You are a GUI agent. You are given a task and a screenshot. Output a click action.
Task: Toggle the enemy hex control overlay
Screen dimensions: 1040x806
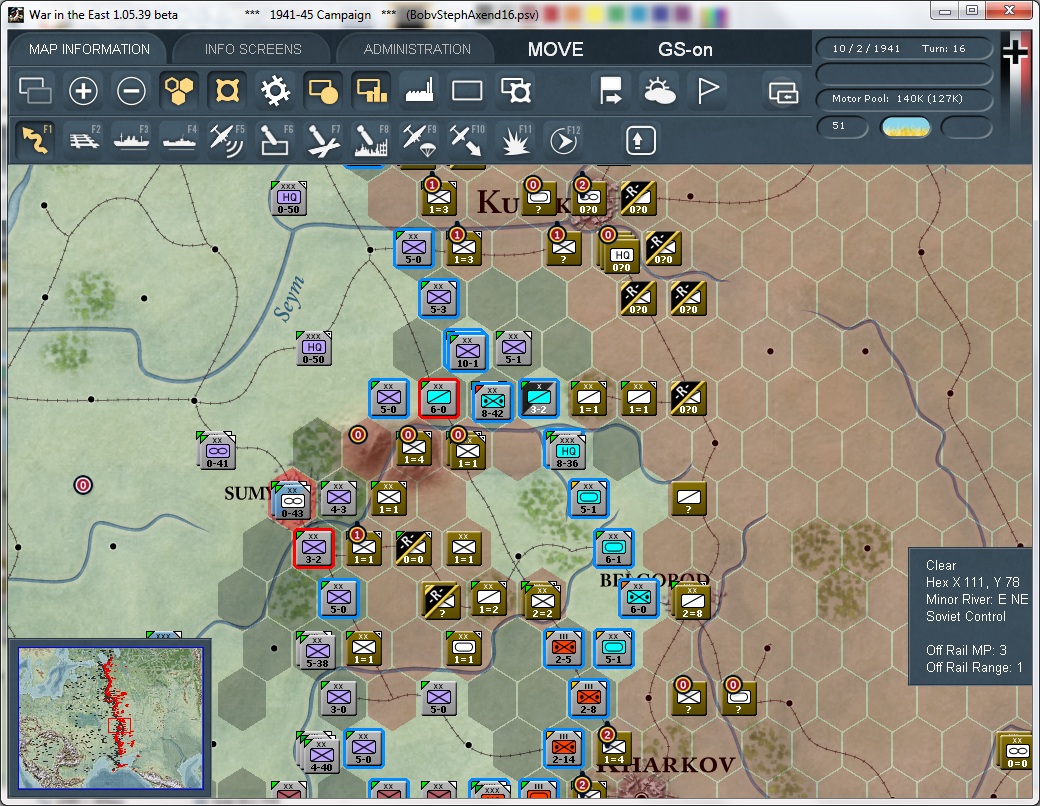tap(227, 90)
